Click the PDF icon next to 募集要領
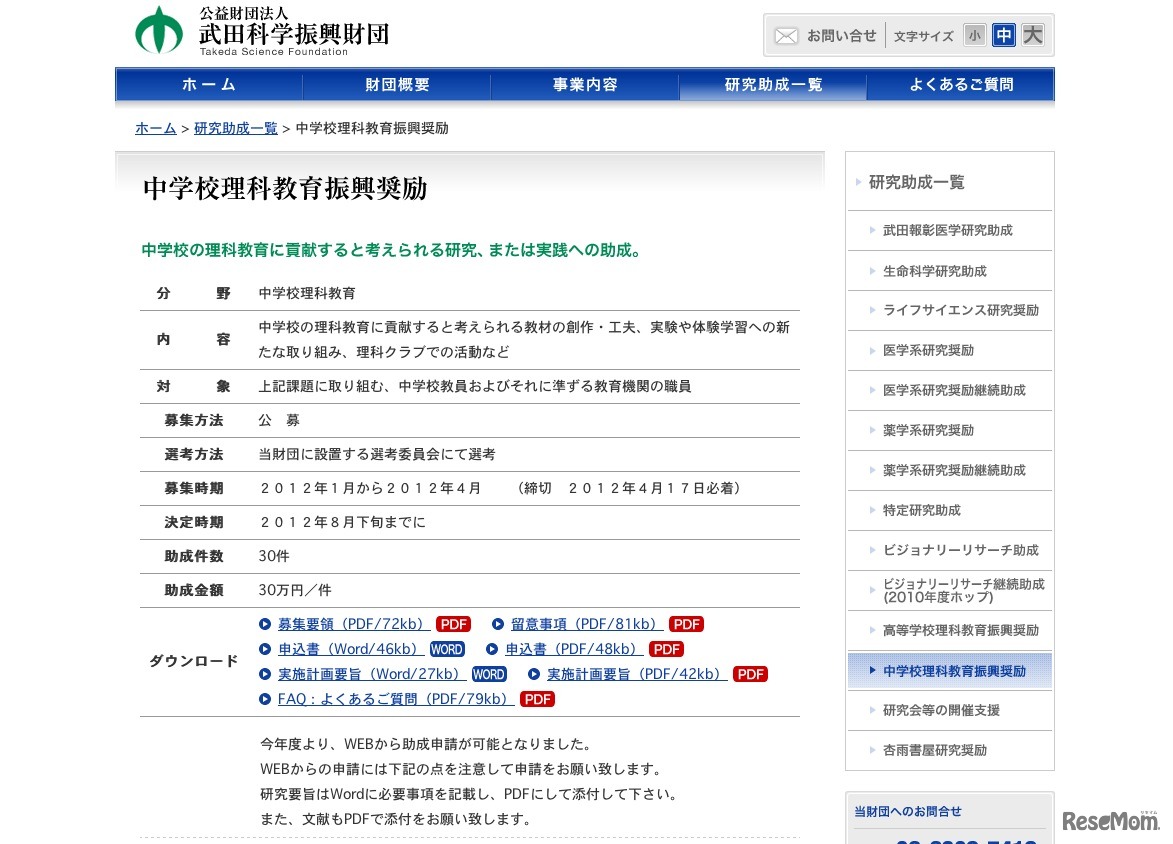The width and height of the screenshot is (1173, 844). [453, 623]
